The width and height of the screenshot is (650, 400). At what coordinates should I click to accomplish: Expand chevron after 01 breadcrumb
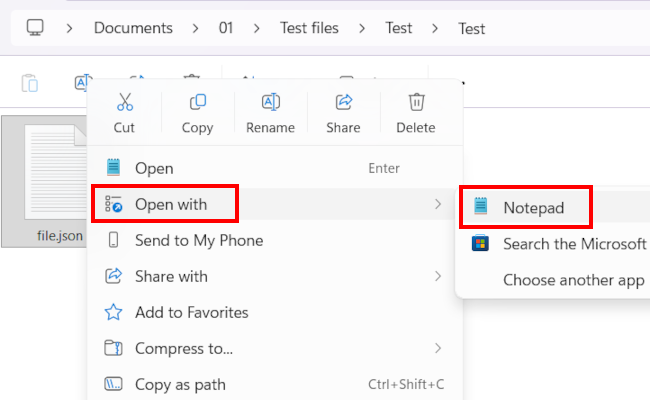pos(257,29)
